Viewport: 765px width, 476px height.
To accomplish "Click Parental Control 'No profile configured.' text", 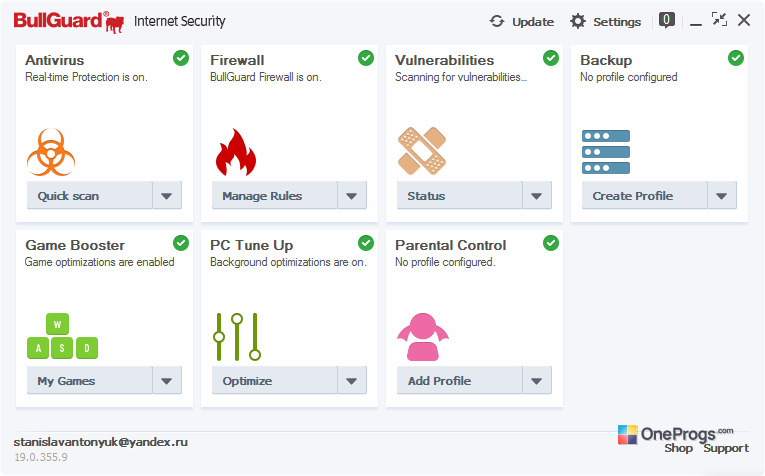I will pyautogui.click(x=445, y=262).
